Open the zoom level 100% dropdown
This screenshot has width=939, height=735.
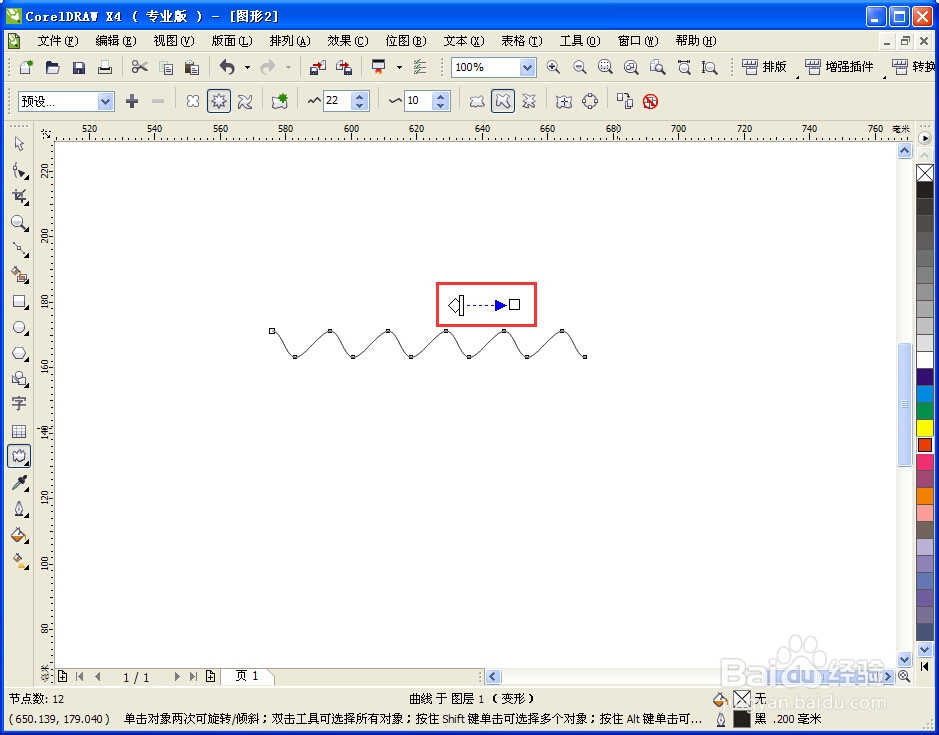(x=527, y=68)
